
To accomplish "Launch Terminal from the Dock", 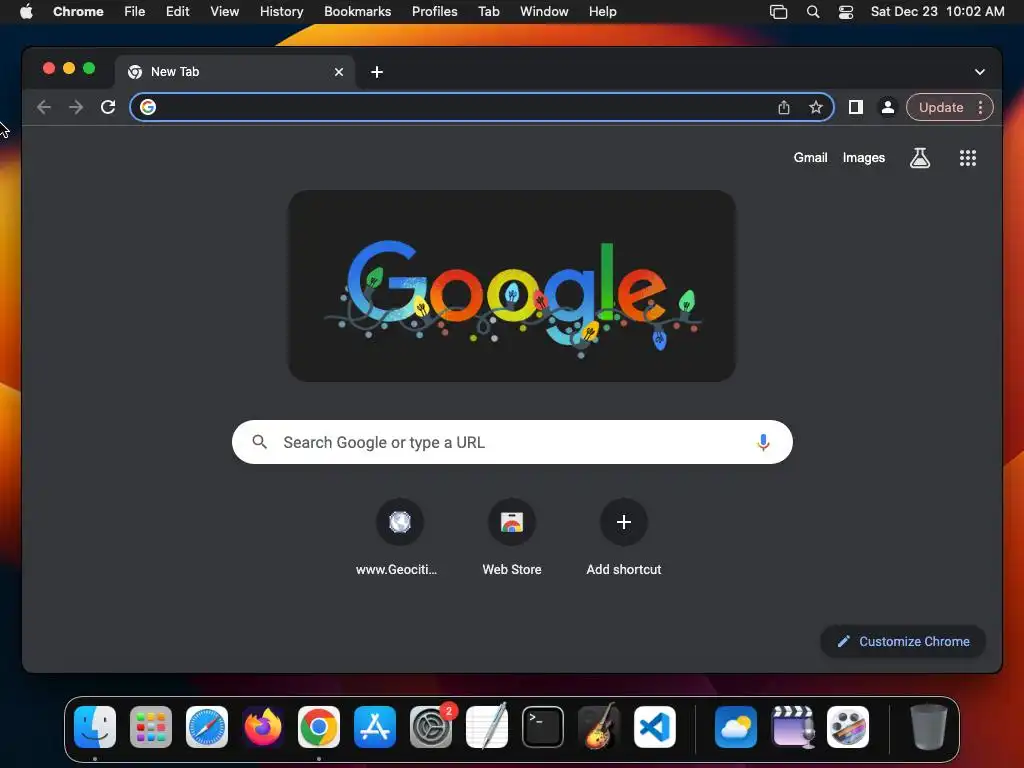I will click(x=543, y=727).
